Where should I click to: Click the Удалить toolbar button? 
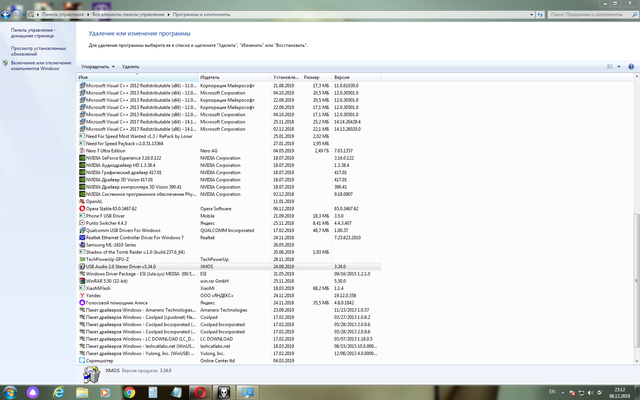[x=131, y=67]
